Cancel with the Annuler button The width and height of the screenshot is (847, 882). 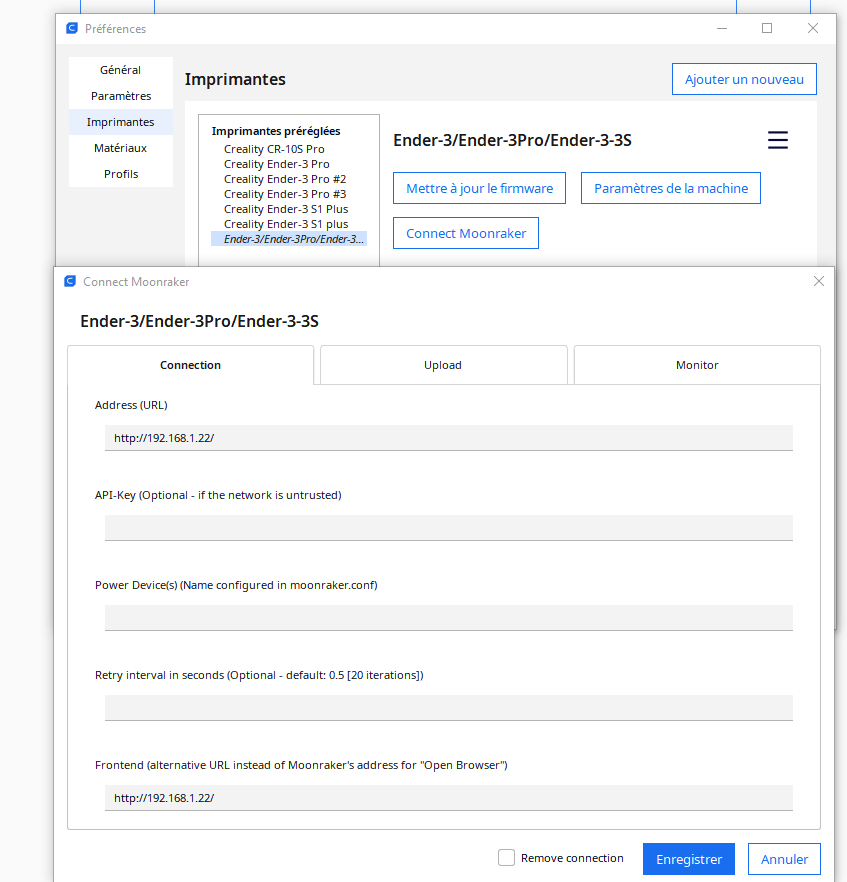[x=784, y=859]
